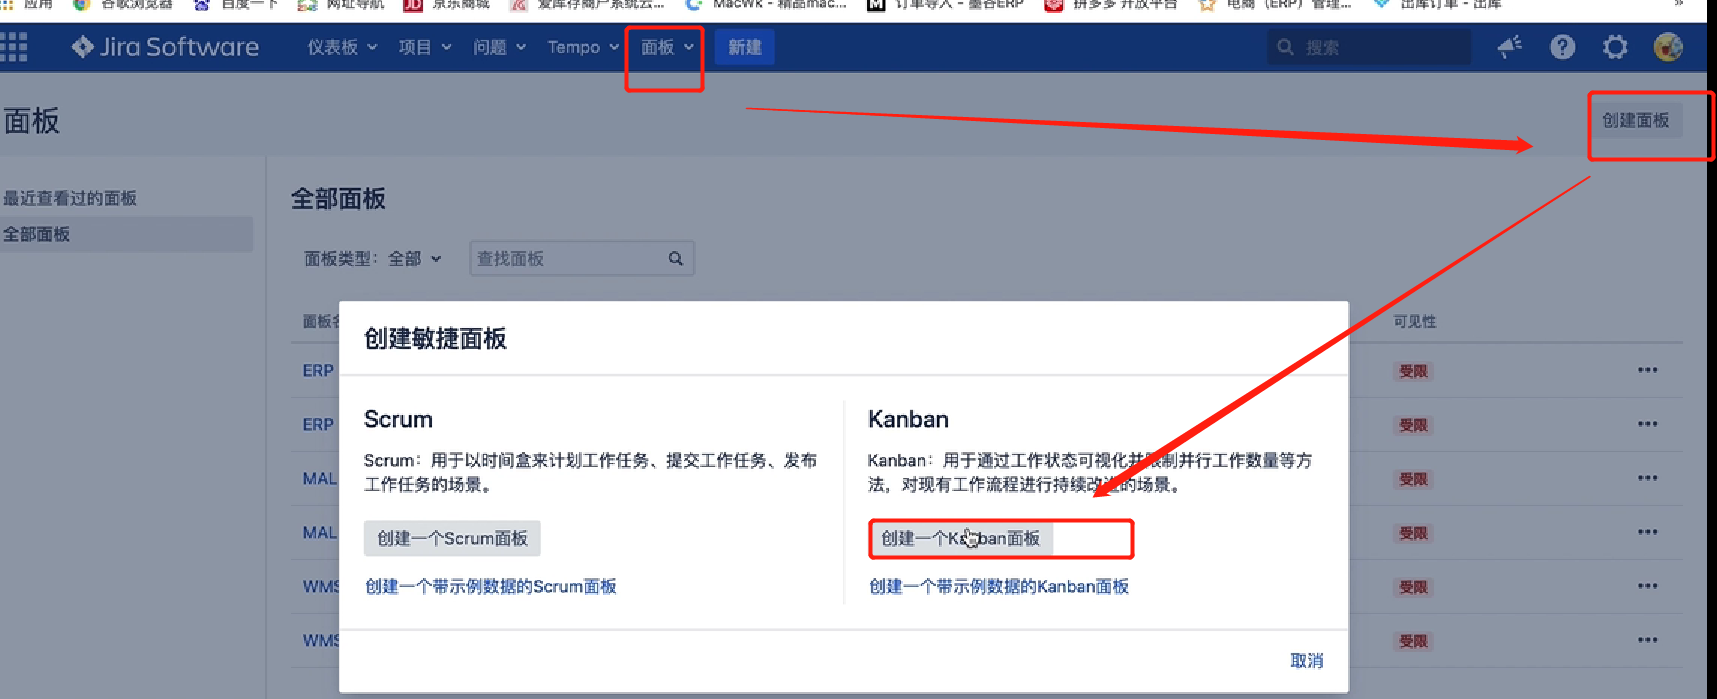Open the 拼多多 开放平台 bookmark
Image resolution: width=1717 pixels, height=699 pixels.
click(1110, 5)
